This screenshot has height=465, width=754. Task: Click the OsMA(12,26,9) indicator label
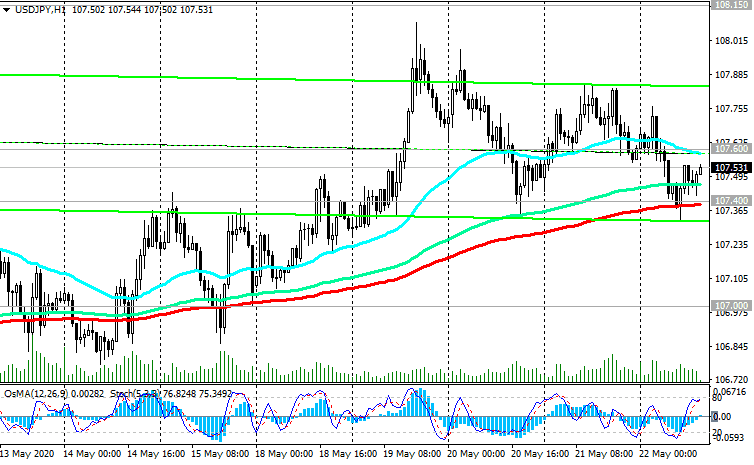pos(37,393)
